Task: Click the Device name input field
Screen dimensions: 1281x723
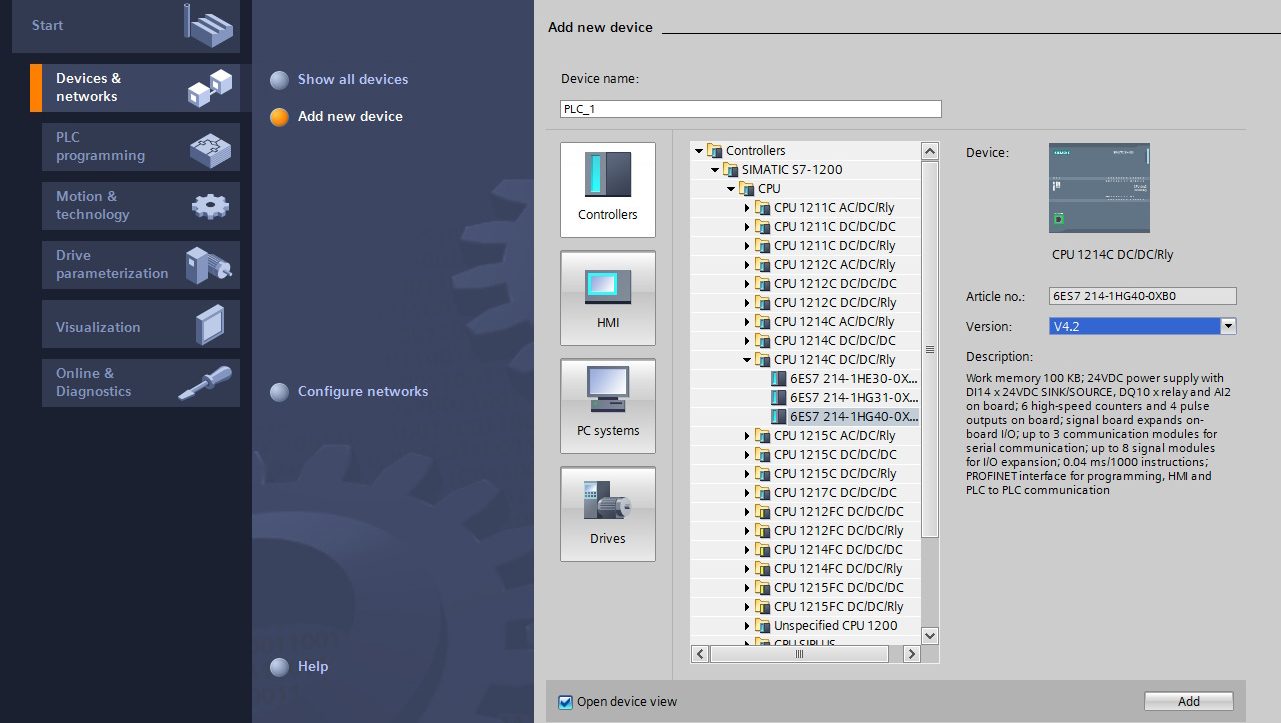Action: (750, 109)
